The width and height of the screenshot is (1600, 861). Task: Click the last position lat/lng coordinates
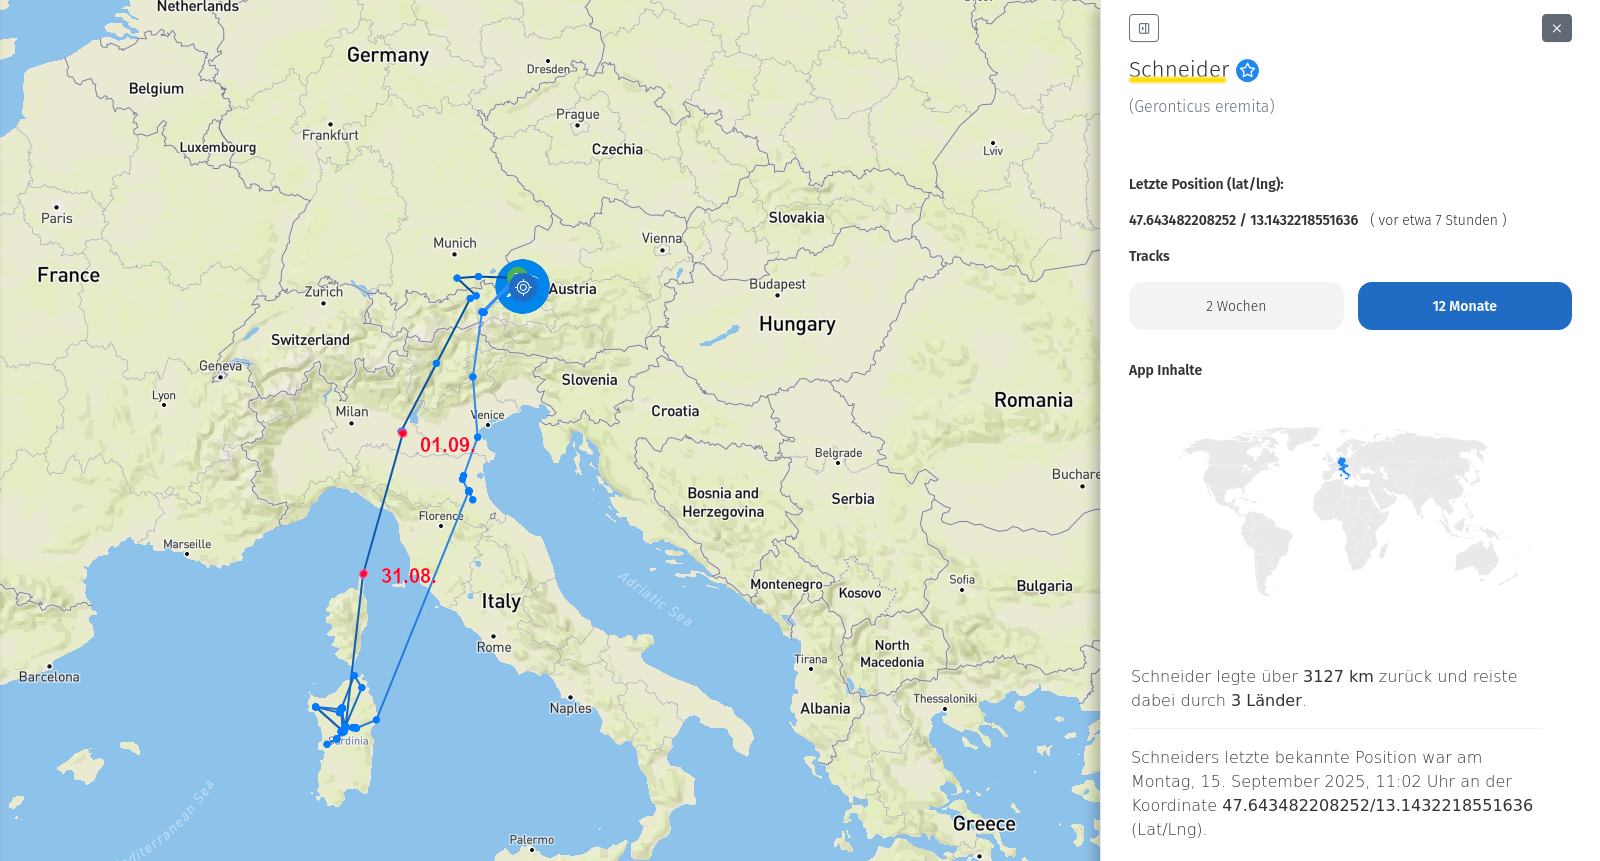click(1243, 220)
